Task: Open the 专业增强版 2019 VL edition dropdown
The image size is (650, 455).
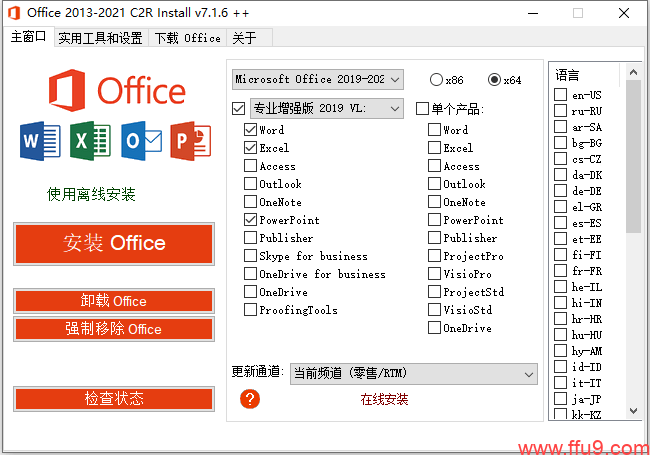Action: [x=327, y=109]
